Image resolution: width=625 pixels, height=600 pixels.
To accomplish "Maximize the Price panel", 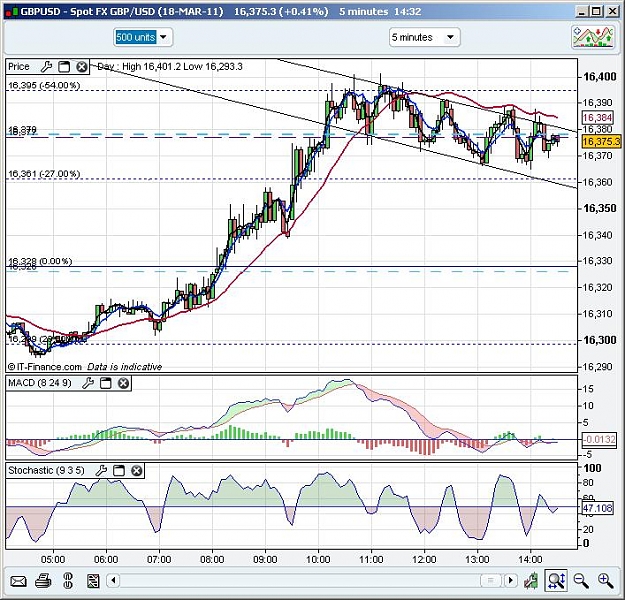I will pyautogui.click(x=64, y=67).
